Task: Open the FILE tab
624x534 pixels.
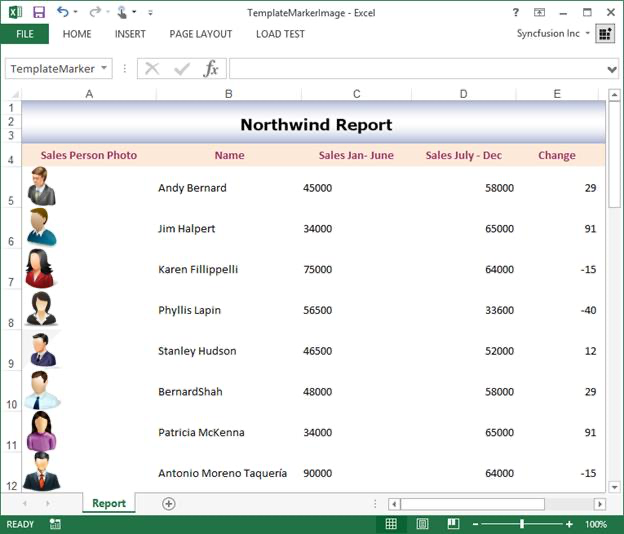Action: (25, 34)
